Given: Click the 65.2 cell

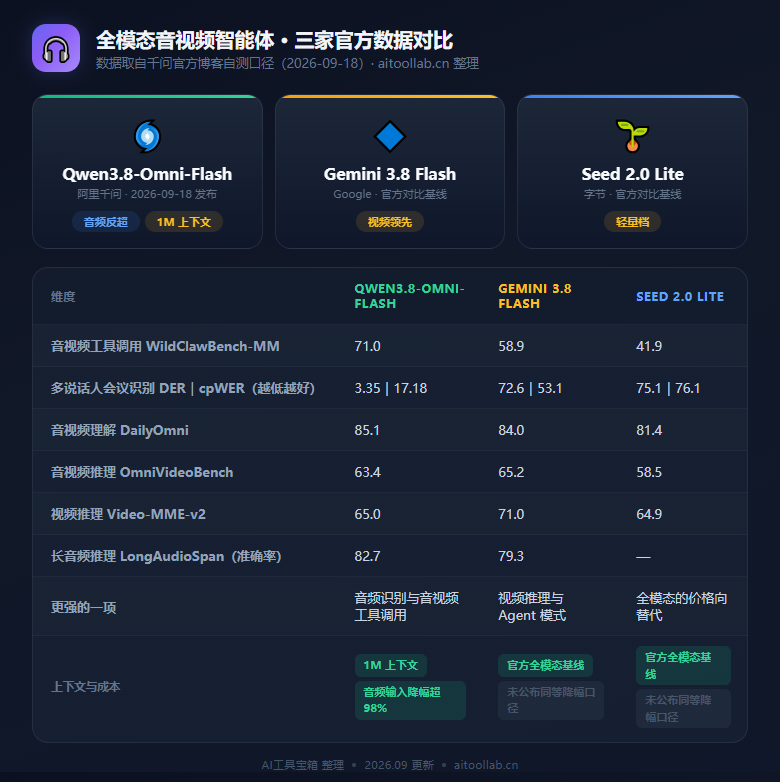Looking at the screenshot, I should pos(511,472).
